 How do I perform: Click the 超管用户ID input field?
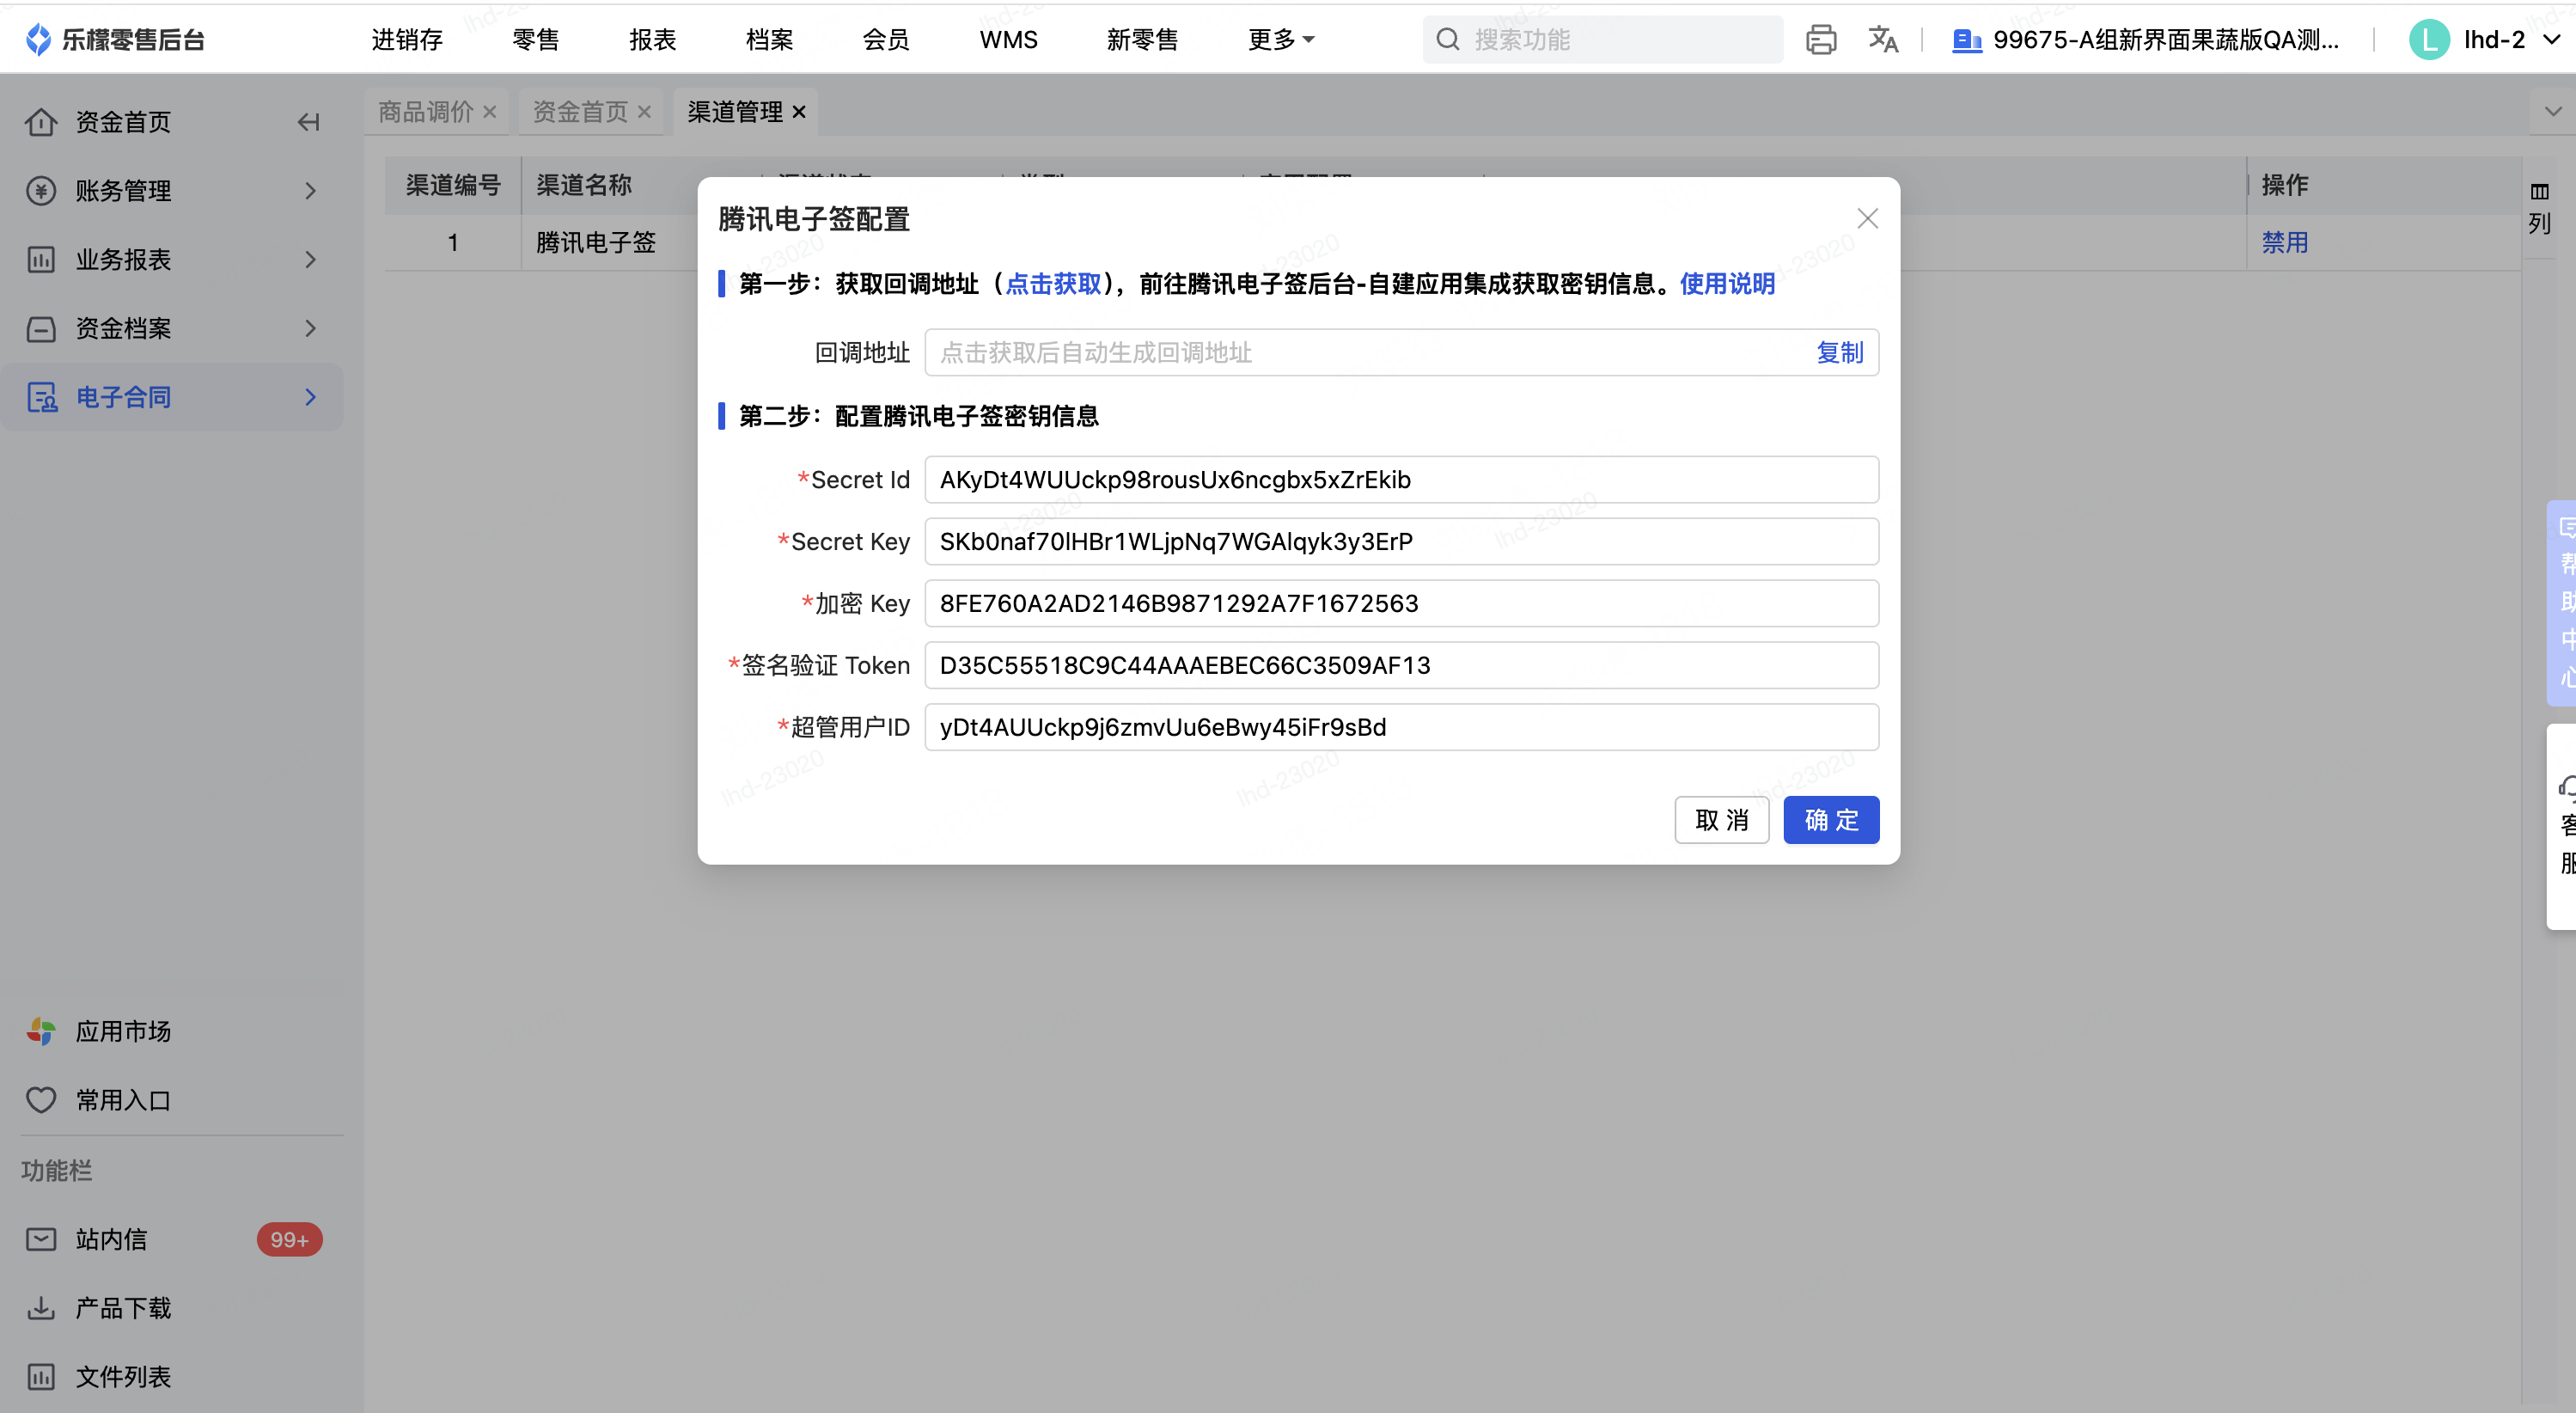click(1402, 727)
